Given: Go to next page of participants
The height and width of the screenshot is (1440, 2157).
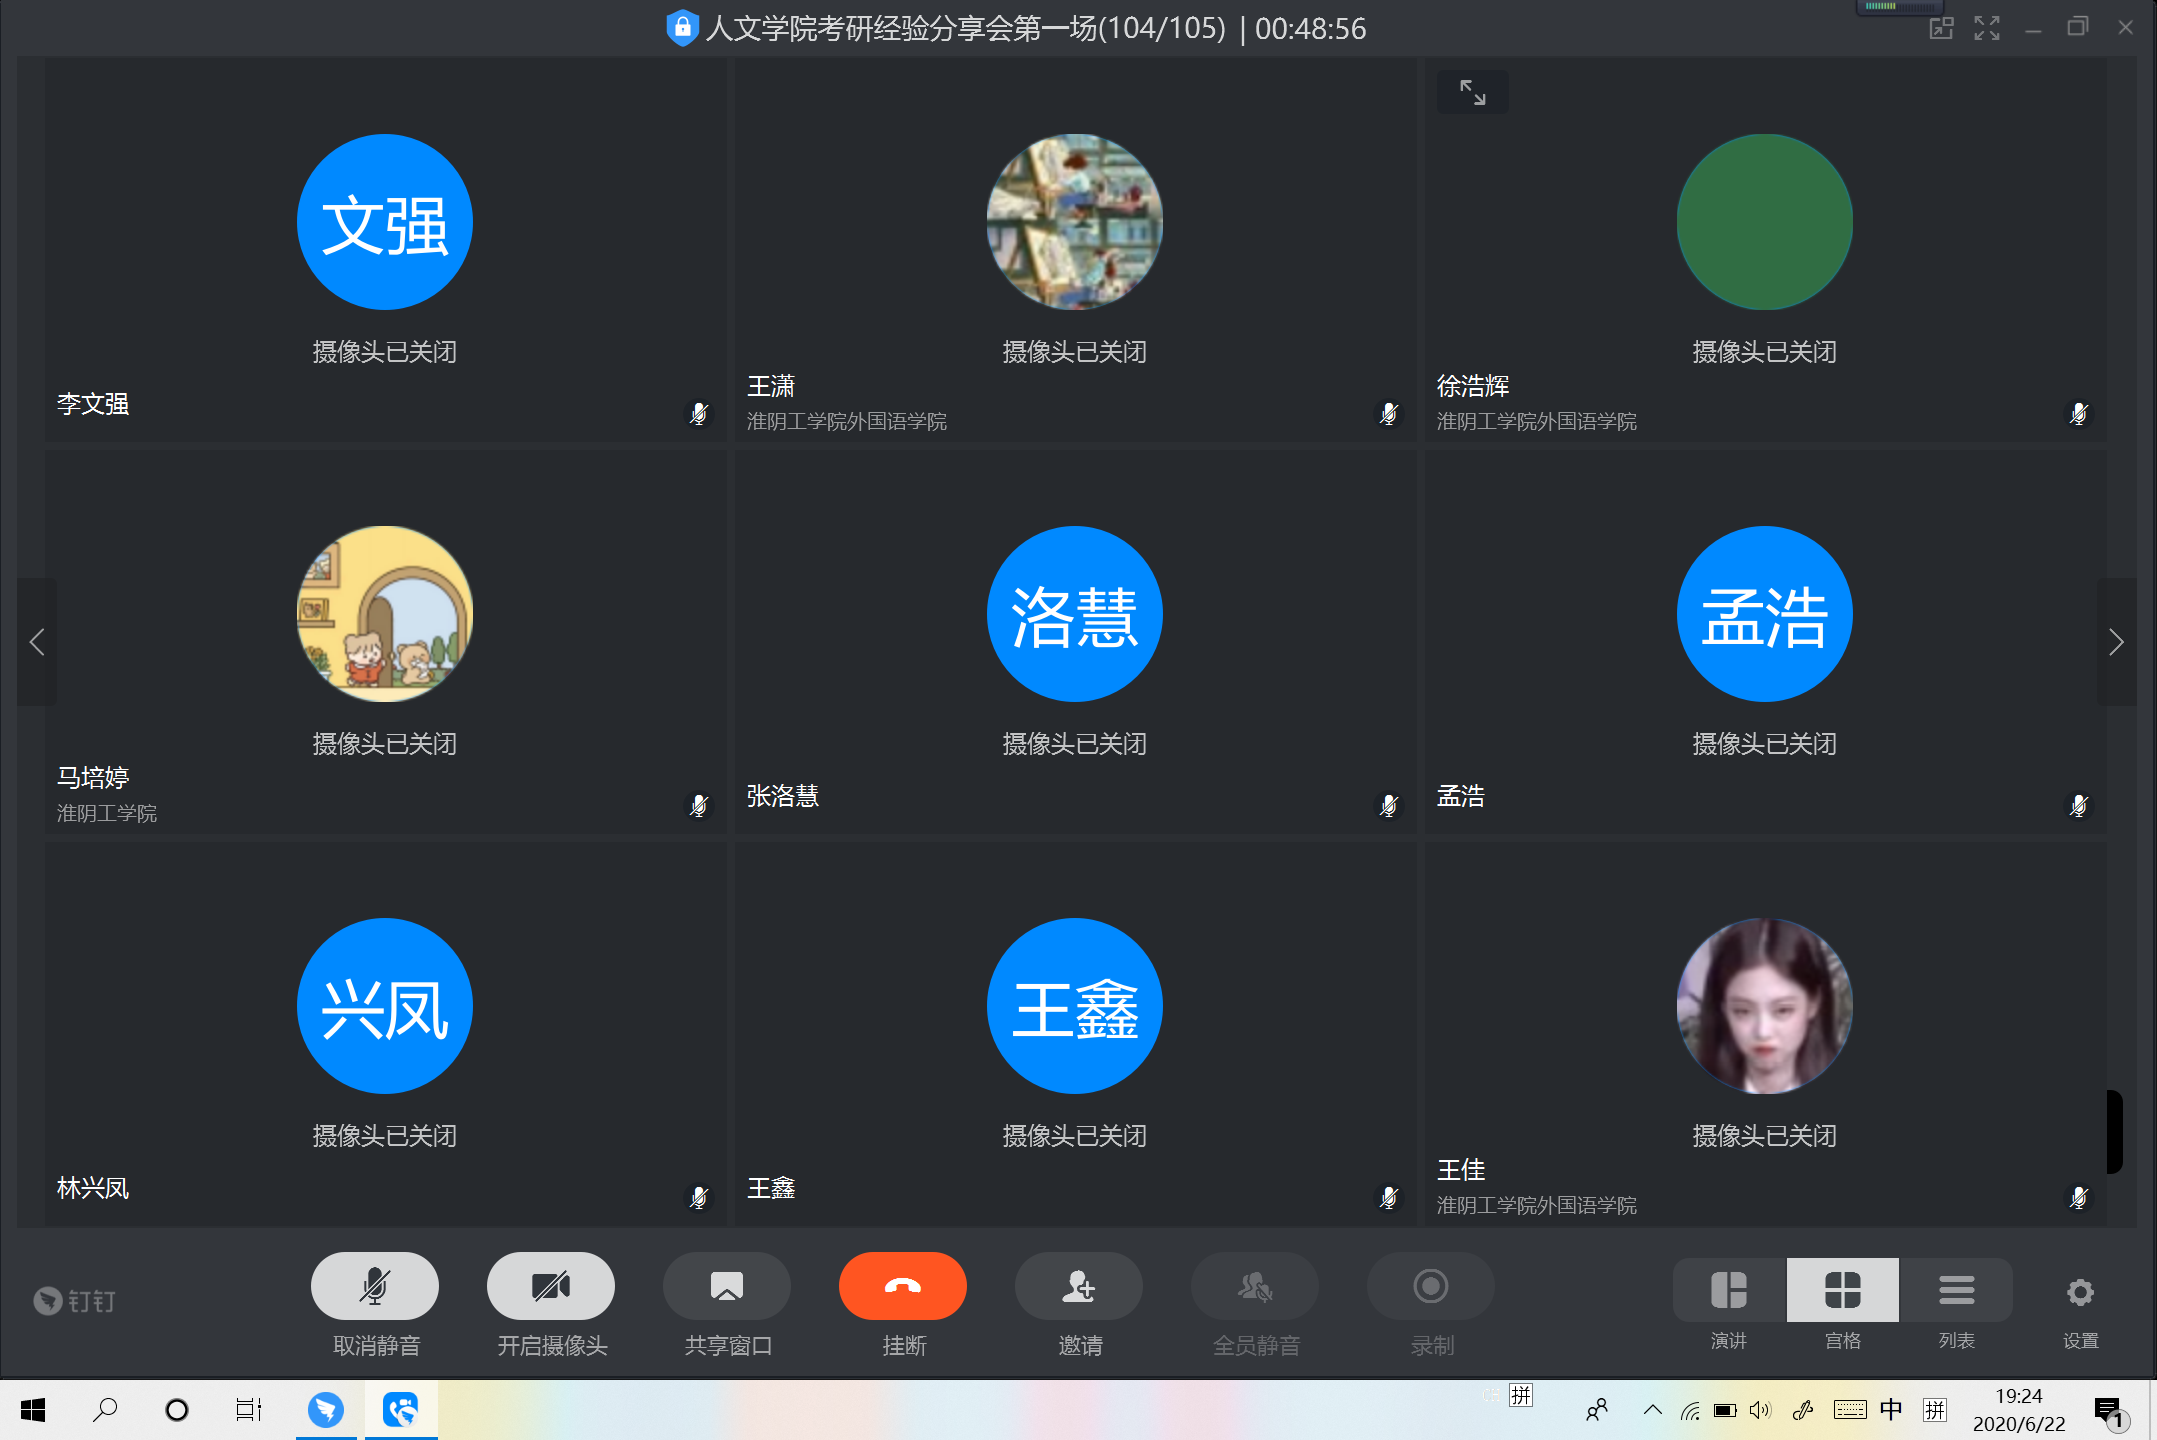Looking at the screenshot, I should [x=2115, y=642].
